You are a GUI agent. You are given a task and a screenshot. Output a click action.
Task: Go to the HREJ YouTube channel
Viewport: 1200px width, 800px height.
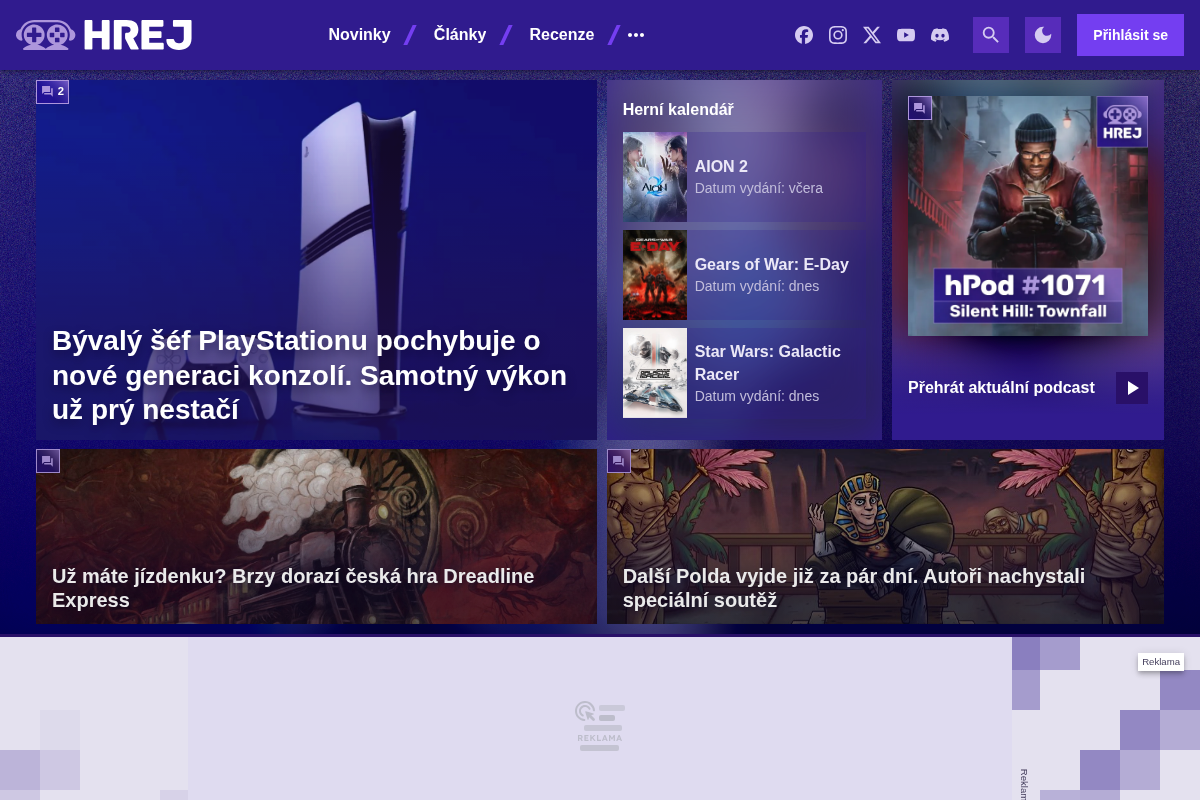pos(906,35)
